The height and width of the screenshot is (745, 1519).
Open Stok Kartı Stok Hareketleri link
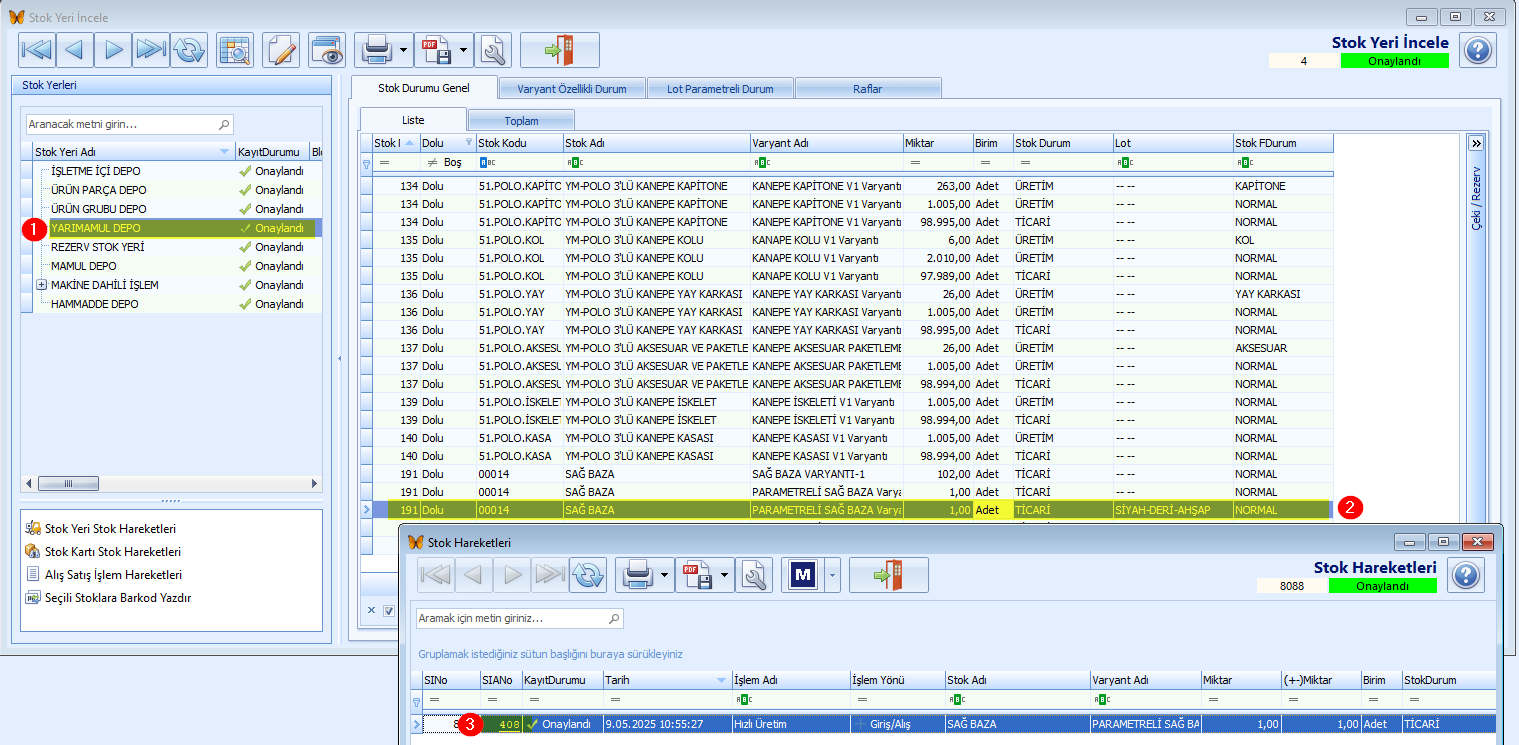pyautogui.click(x=113, y=551)
